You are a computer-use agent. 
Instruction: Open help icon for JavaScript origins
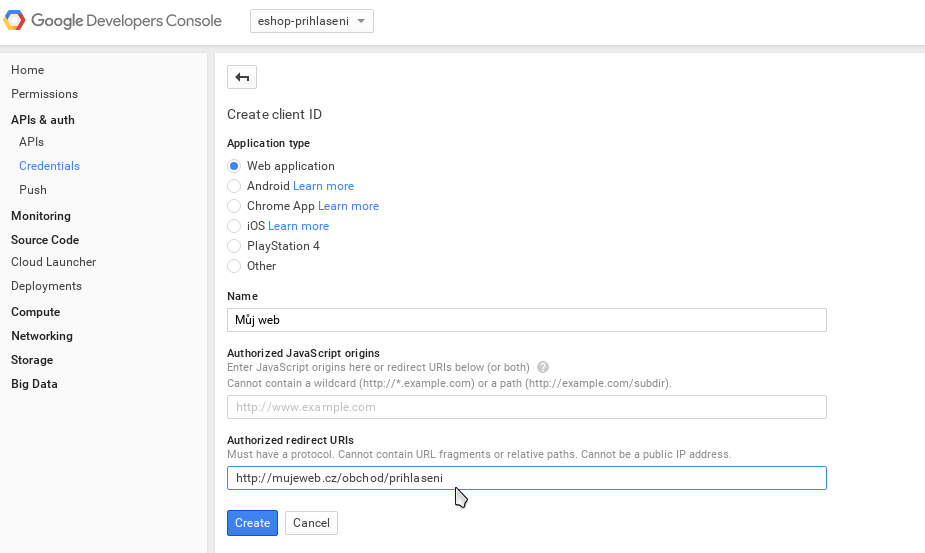[543, 367]
